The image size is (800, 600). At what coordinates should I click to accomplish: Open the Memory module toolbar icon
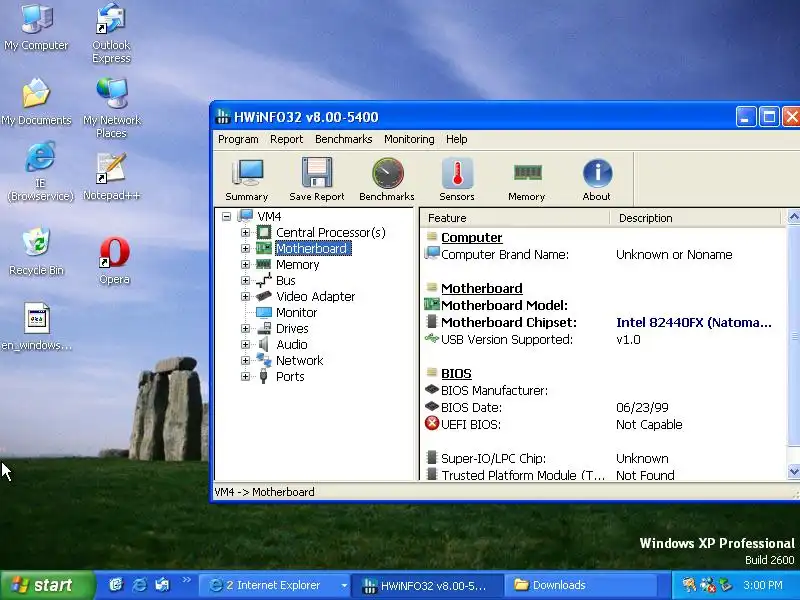click(x=527, y=180)
